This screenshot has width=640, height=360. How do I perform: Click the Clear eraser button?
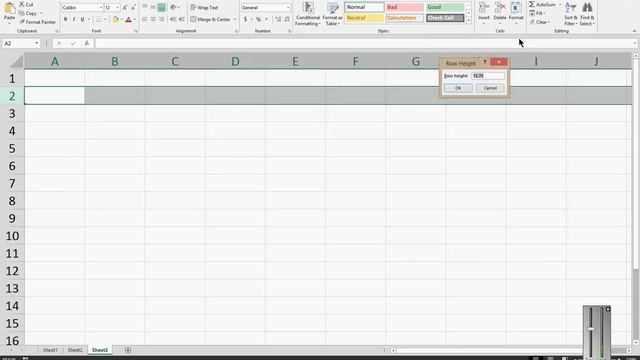[539, 22]
